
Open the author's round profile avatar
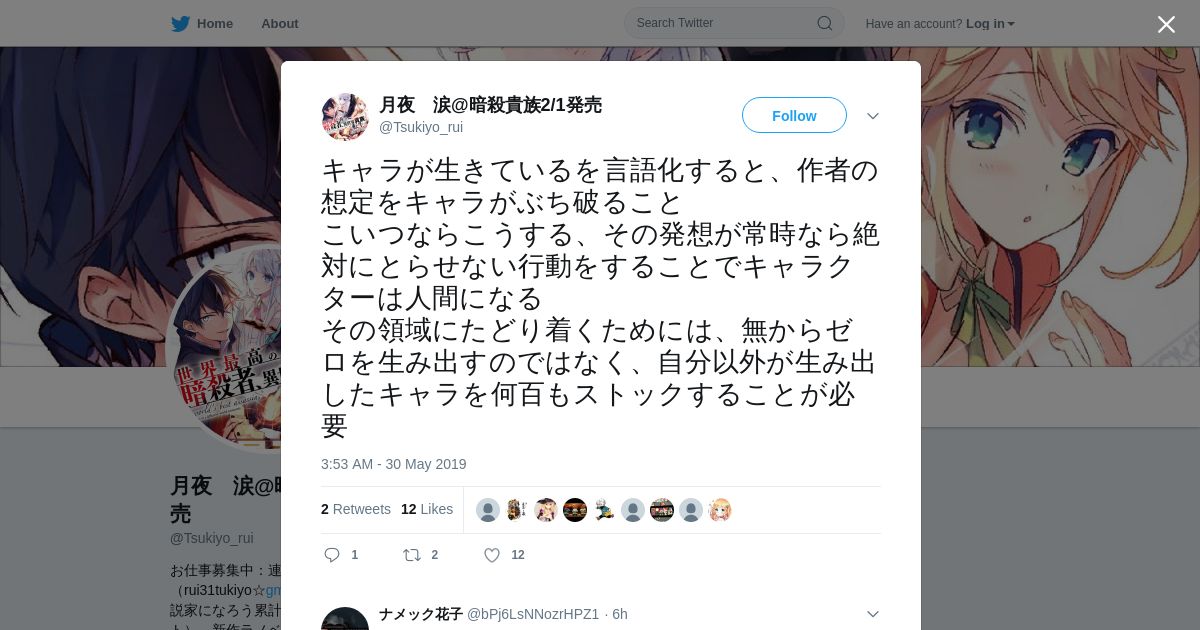click(345, 117)
